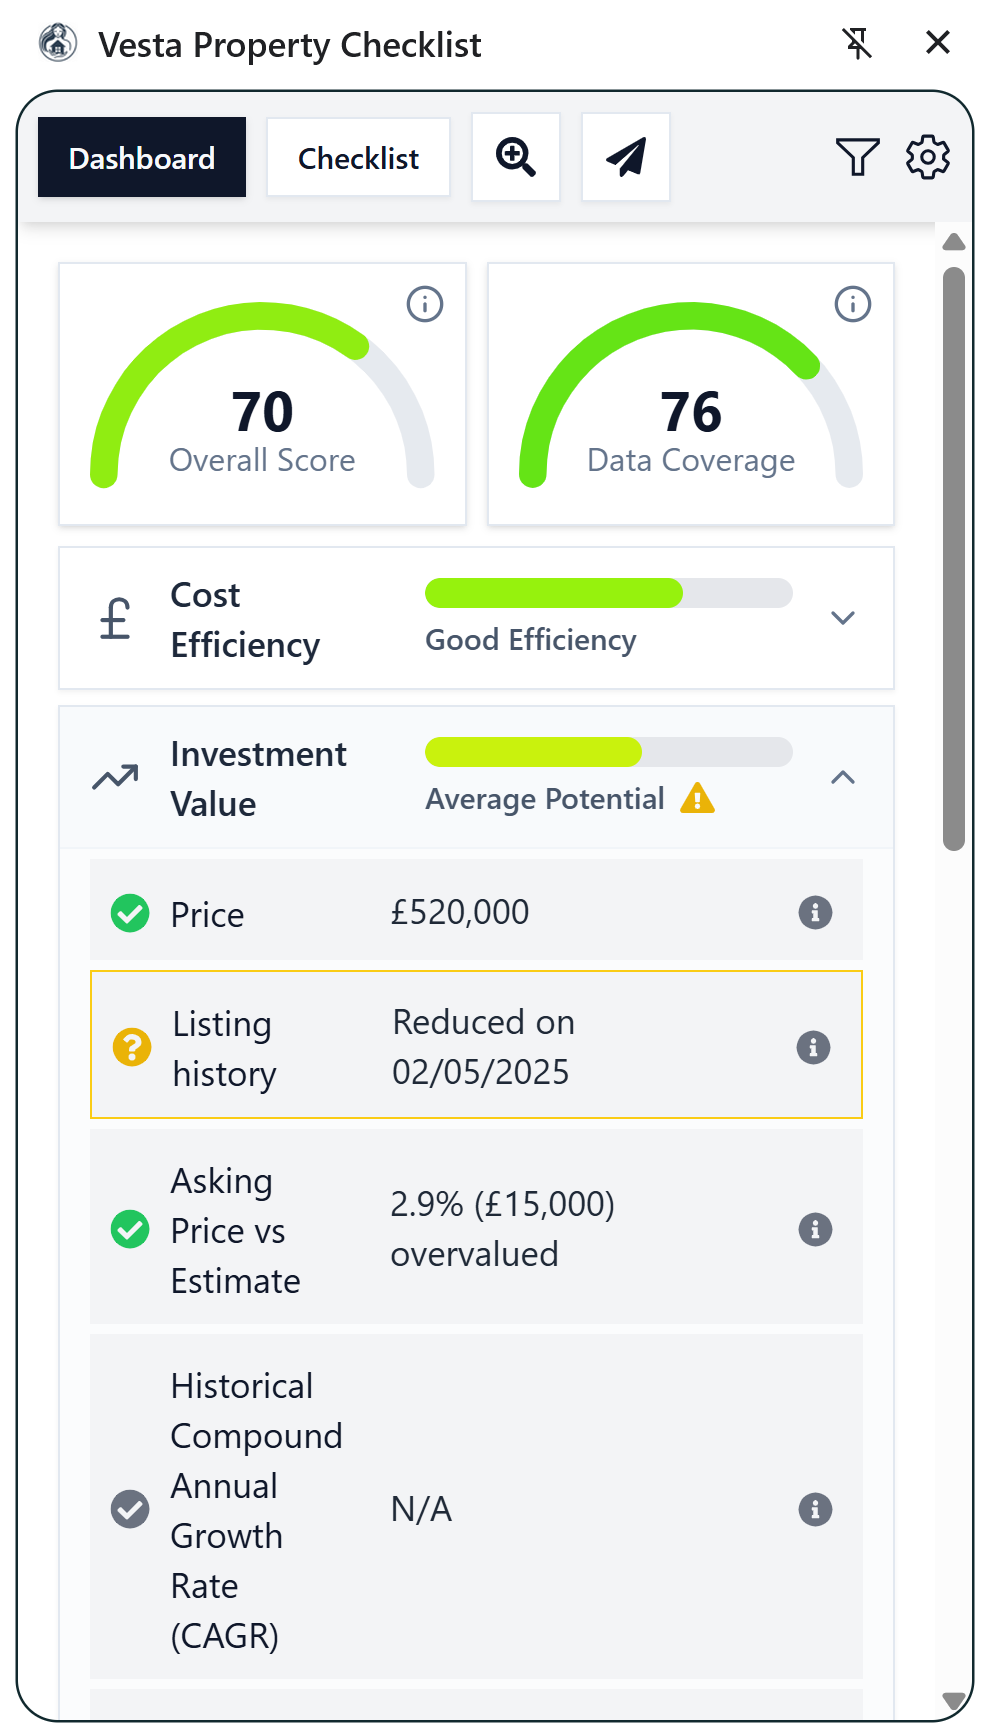This screenshot has width=992, height=1735.
Task: Click the Average Potential warning triangle
Action: point(697,798)
